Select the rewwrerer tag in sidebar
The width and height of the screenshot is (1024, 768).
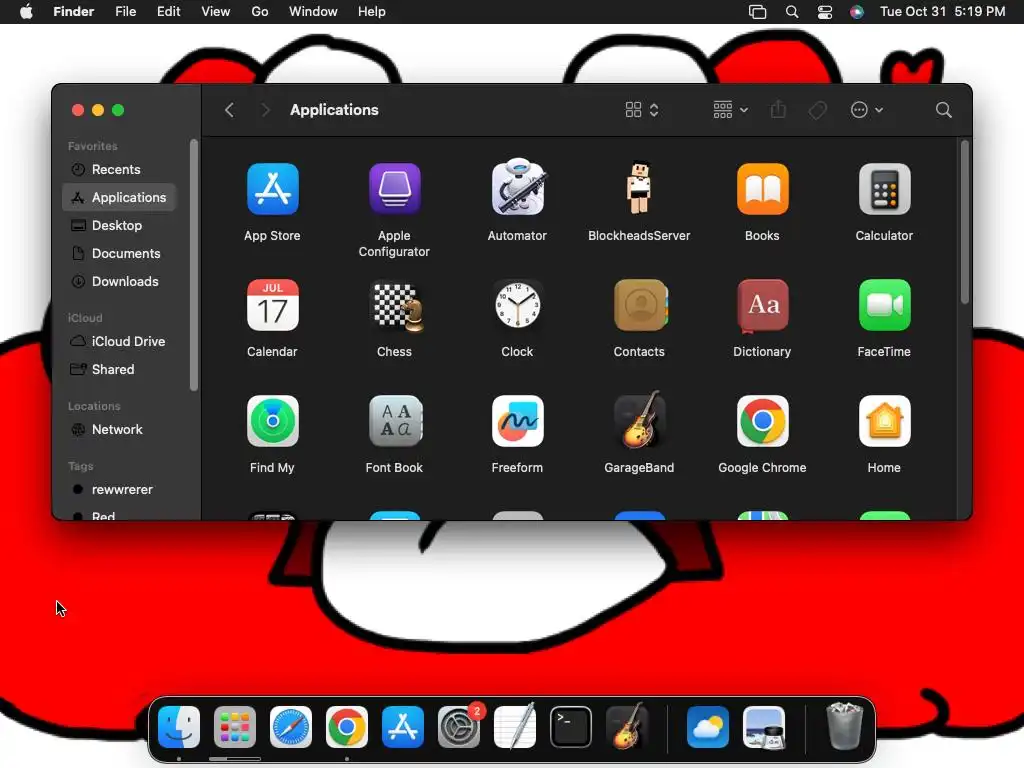pos(119,490)
